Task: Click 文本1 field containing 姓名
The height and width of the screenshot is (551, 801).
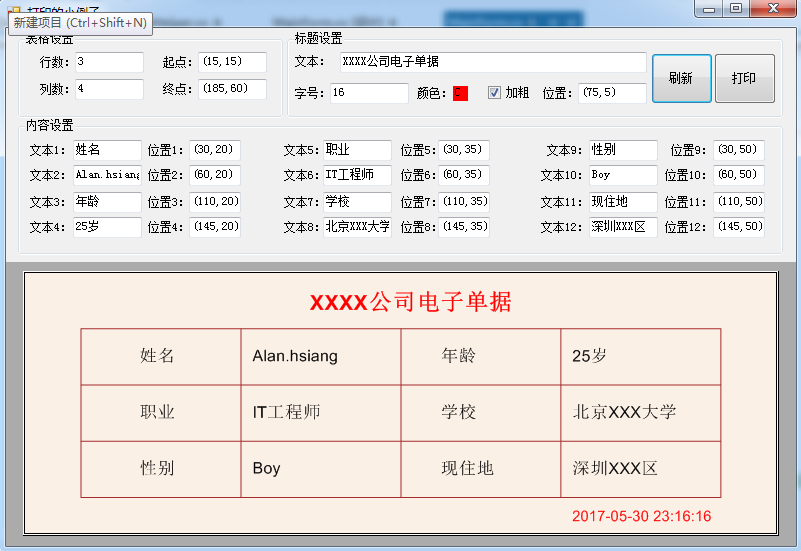Action: [x=107, y=150]
